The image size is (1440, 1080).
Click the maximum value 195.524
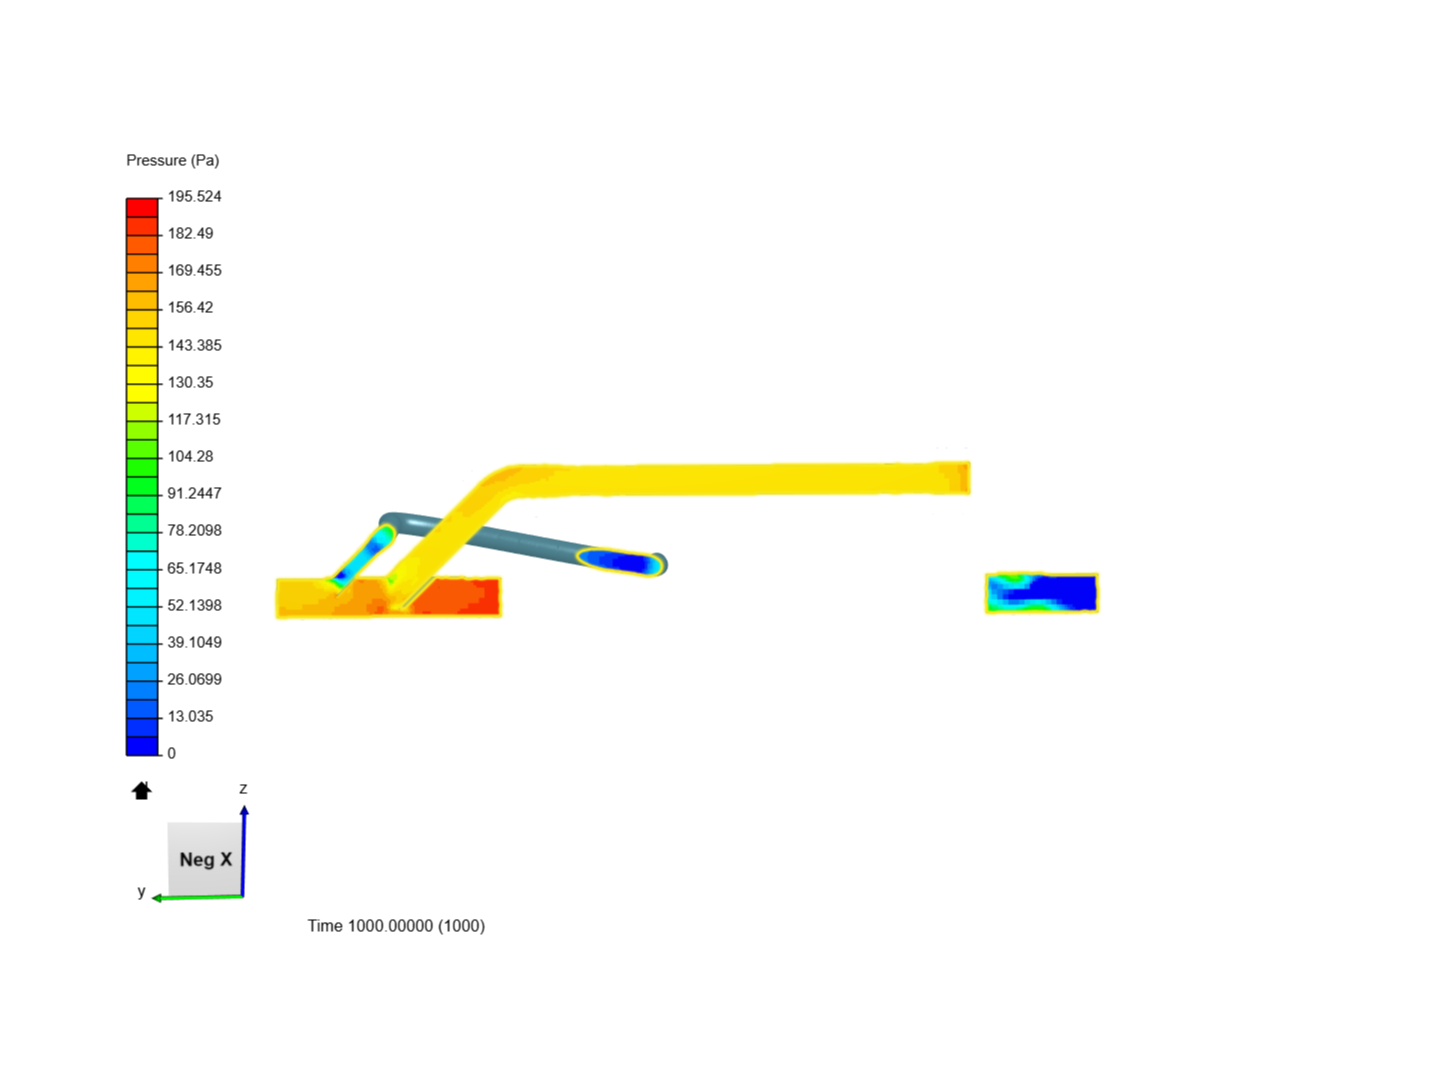(194, 196)
